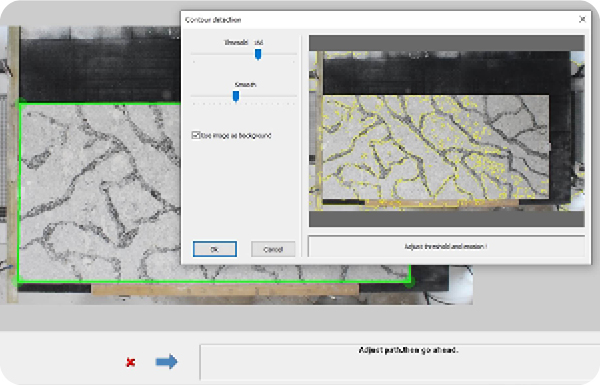
Task: Click Threshold slider track left of handle
Action: click(223, 54)
